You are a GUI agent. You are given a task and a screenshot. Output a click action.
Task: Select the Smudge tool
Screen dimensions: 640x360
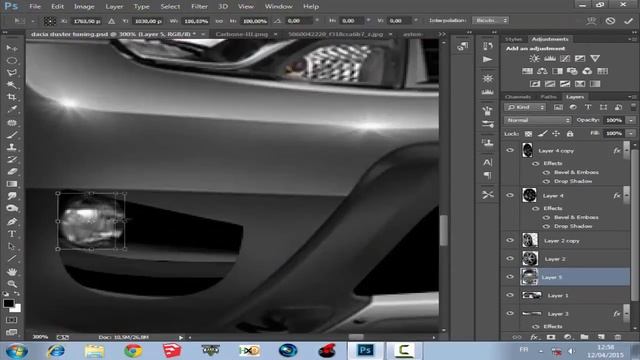click(11, 196)
